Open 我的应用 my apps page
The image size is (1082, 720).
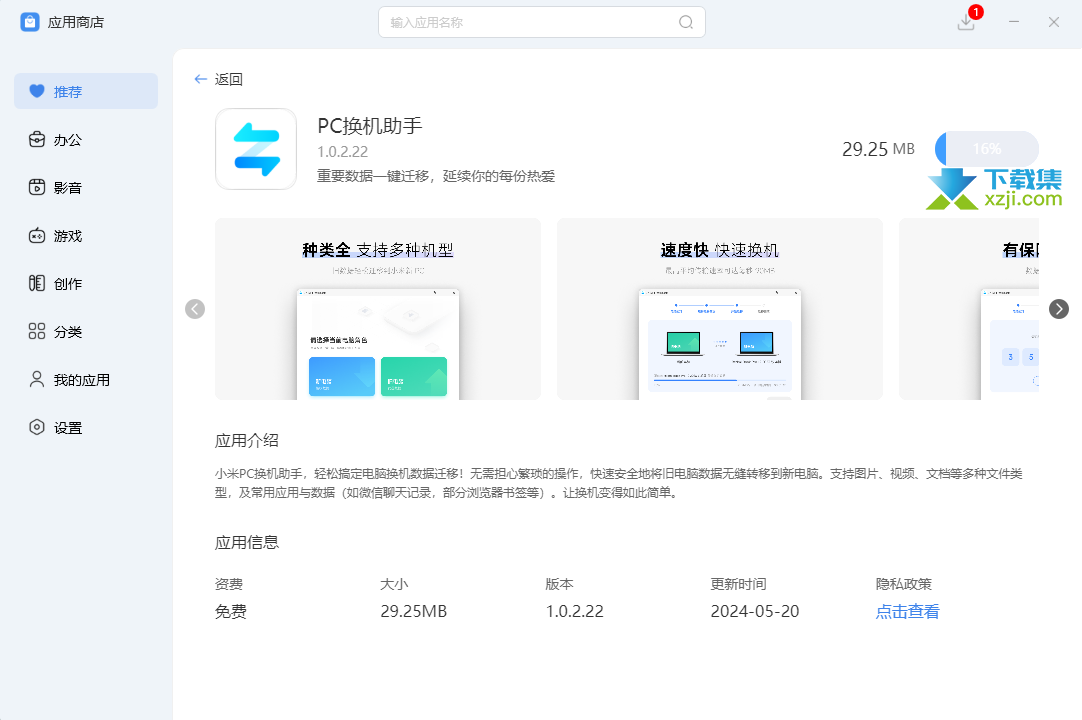[x=86, y=380]
